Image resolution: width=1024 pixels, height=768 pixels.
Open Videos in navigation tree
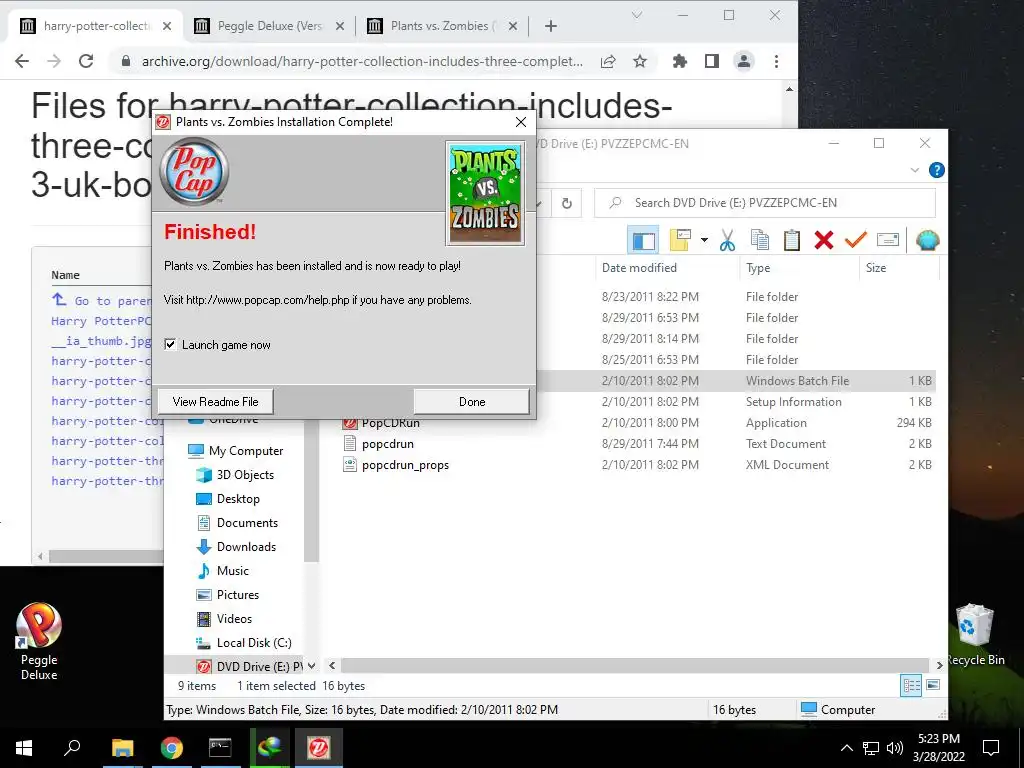click(x=234, y=618)
